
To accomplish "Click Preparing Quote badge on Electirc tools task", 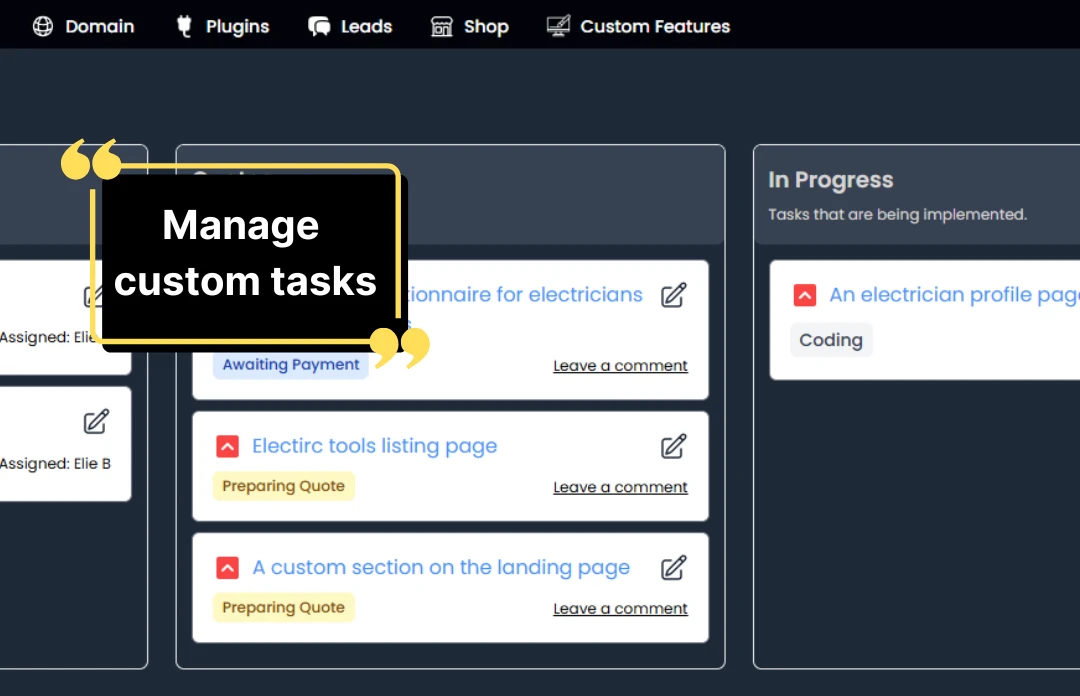I will coord(283,486).
